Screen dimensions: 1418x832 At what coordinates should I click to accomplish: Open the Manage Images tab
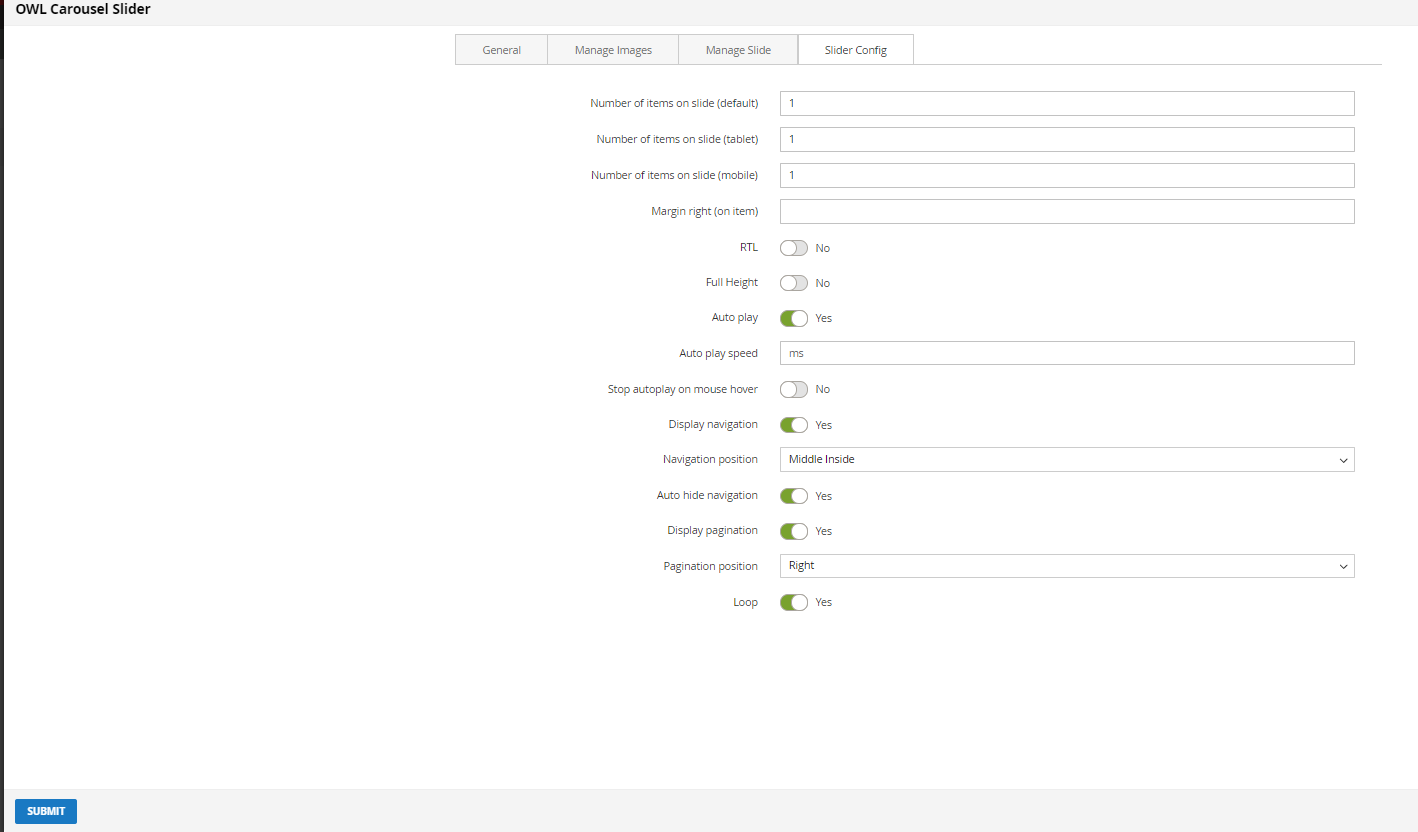[x=613, y=50]
